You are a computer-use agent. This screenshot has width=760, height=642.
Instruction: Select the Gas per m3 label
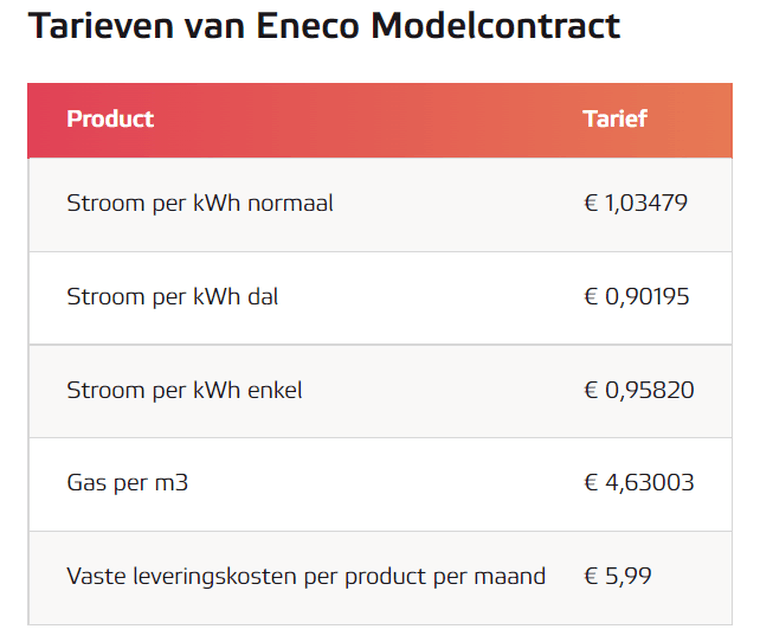tap(127, 483)
